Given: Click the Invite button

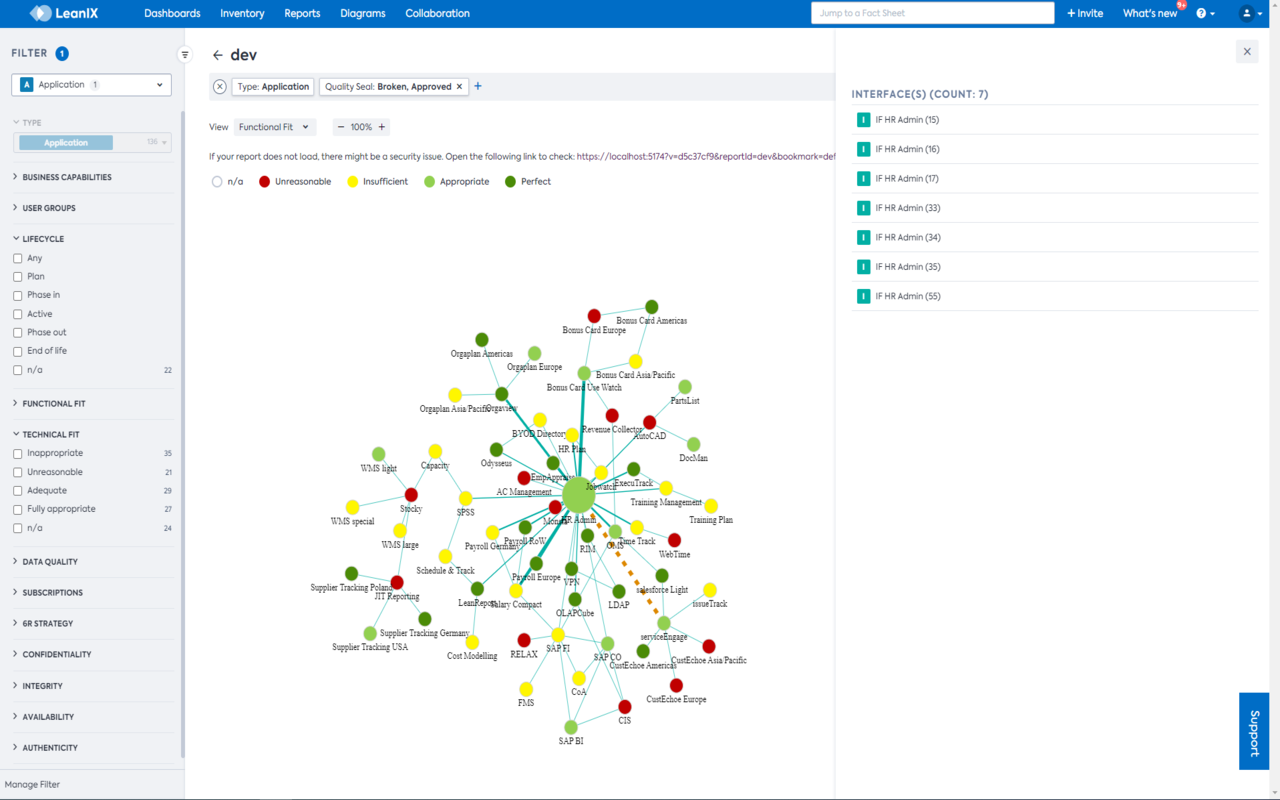Looking at the screenshot, I should (x=1085, y=13).
